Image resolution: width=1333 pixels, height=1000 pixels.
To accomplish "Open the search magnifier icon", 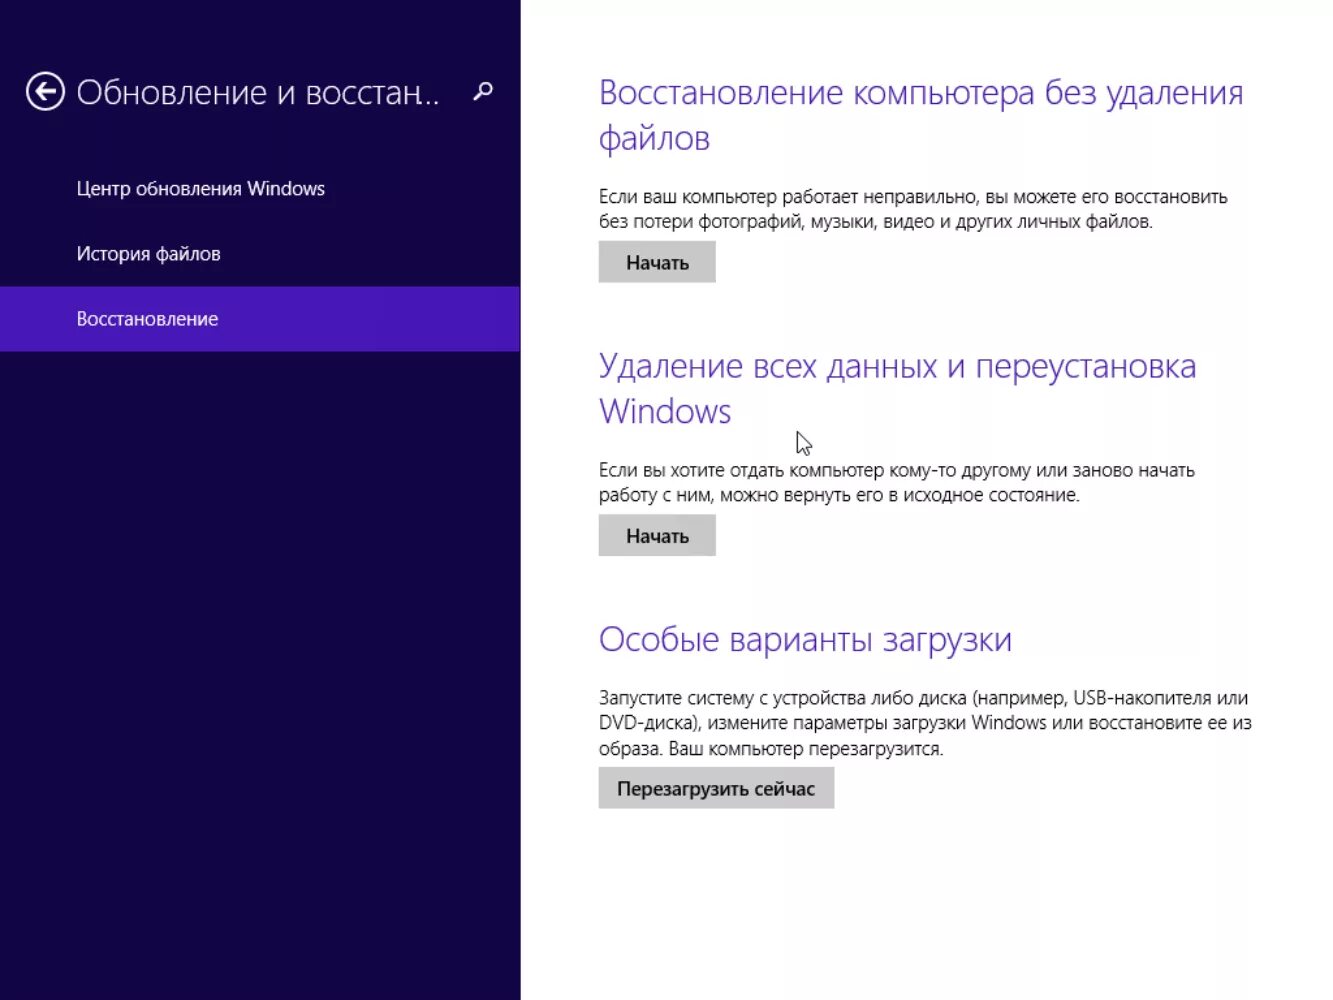I will (x=483, y=92).
